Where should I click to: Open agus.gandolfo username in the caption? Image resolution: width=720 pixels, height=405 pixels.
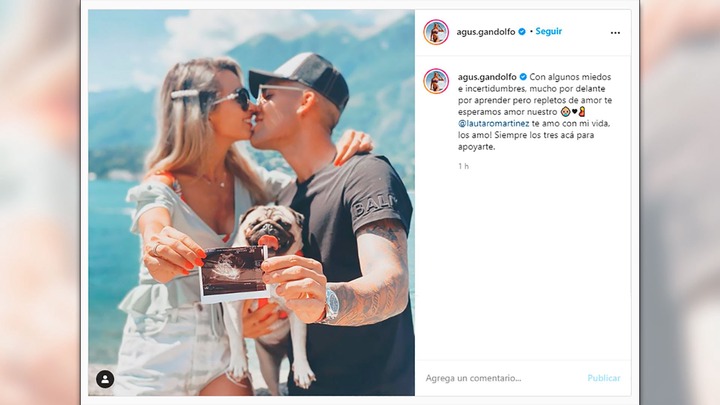(487, 77)
